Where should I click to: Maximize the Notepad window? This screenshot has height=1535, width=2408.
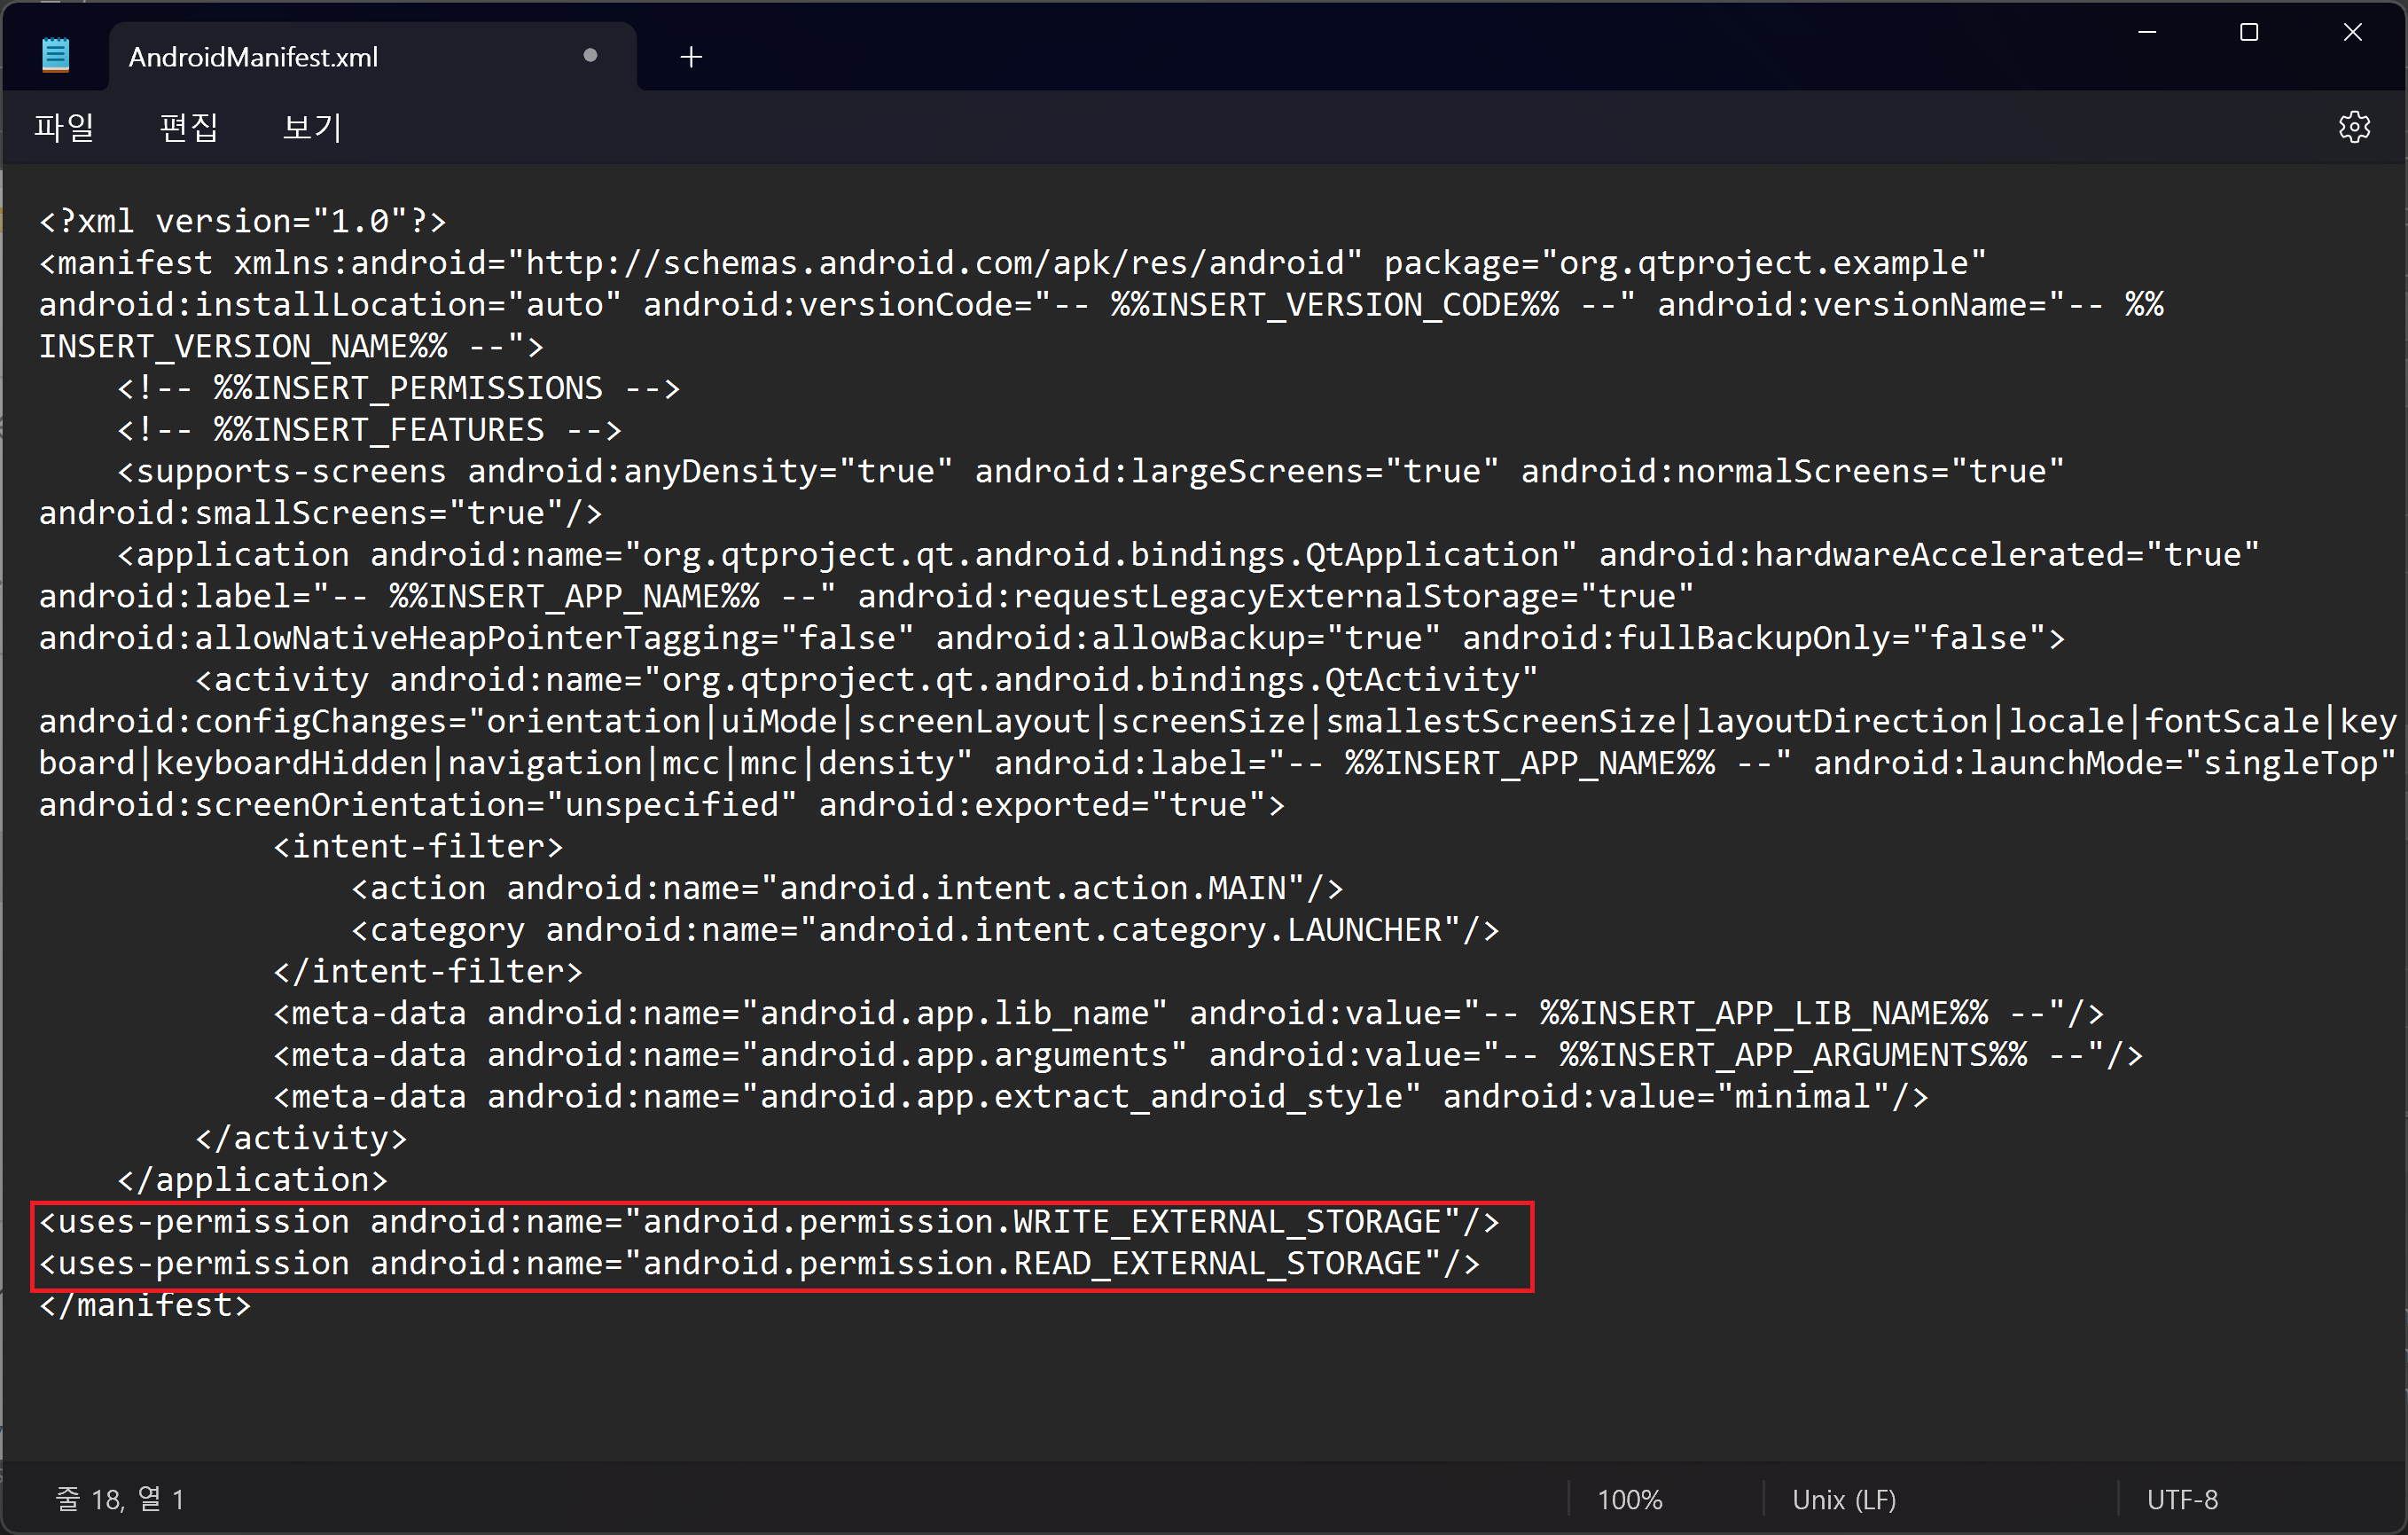[x=2249, y=33]
